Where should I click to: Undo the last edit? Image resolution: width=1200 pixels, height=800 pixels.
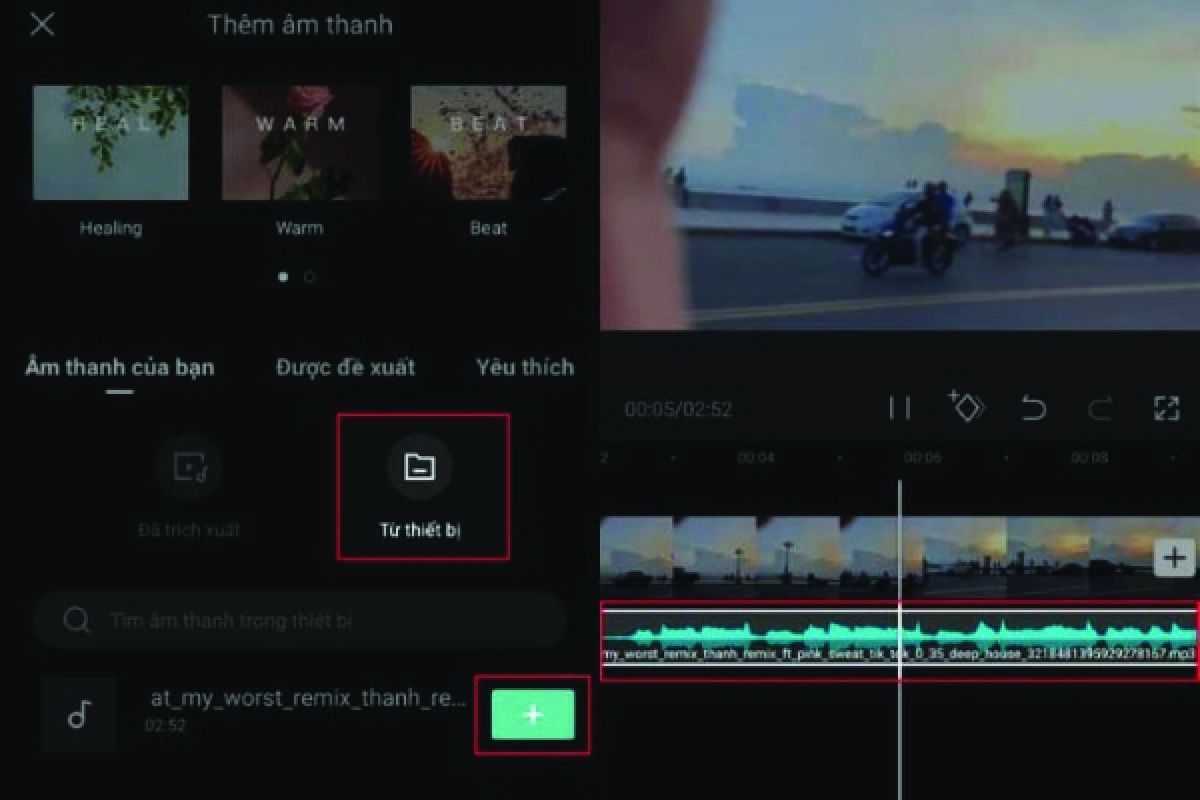[1036, 408]
